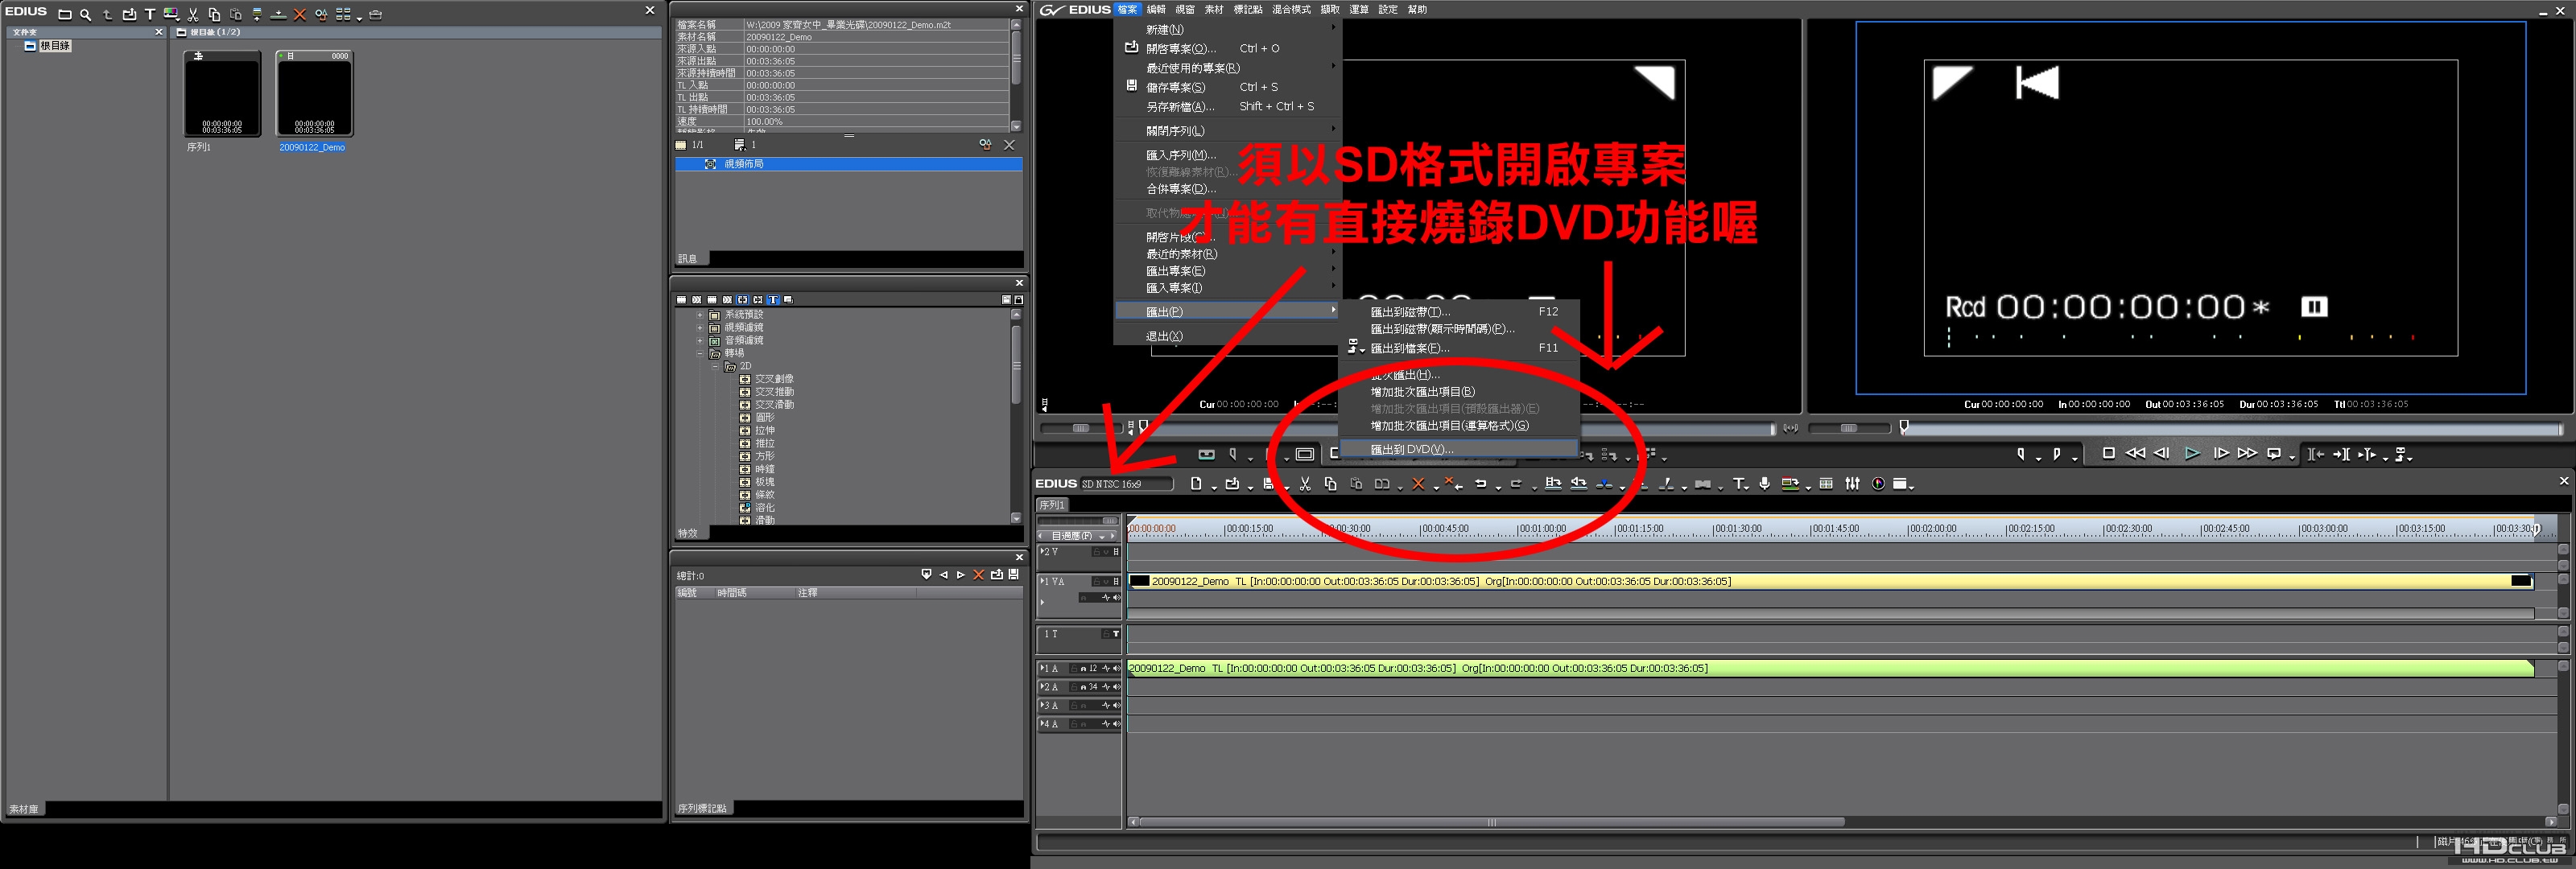Choose 另存新檔(A)... from file menu

(x=1227, y=106)
